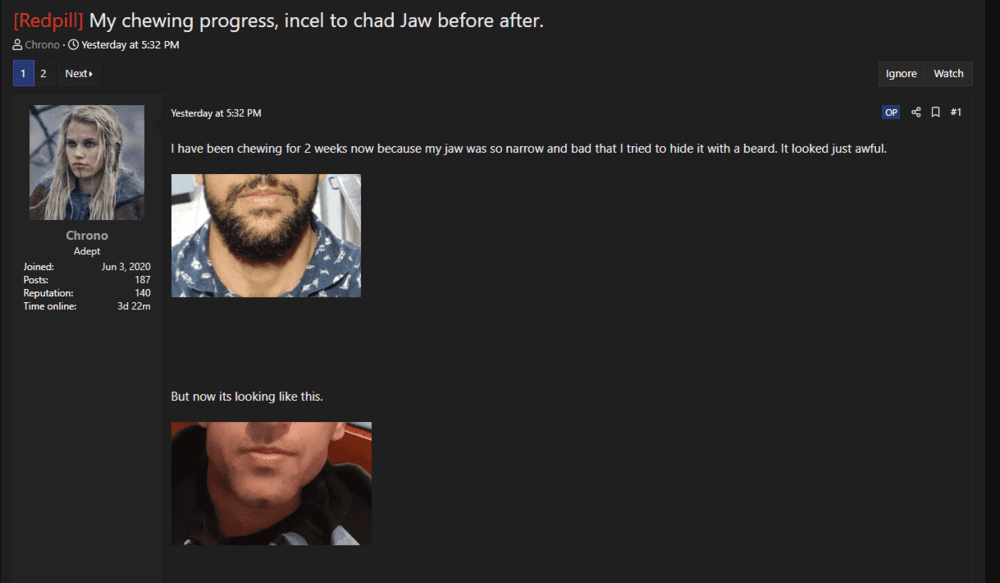Open the post number #1 permalink
1000x583 pixels.
coord(955,112)
